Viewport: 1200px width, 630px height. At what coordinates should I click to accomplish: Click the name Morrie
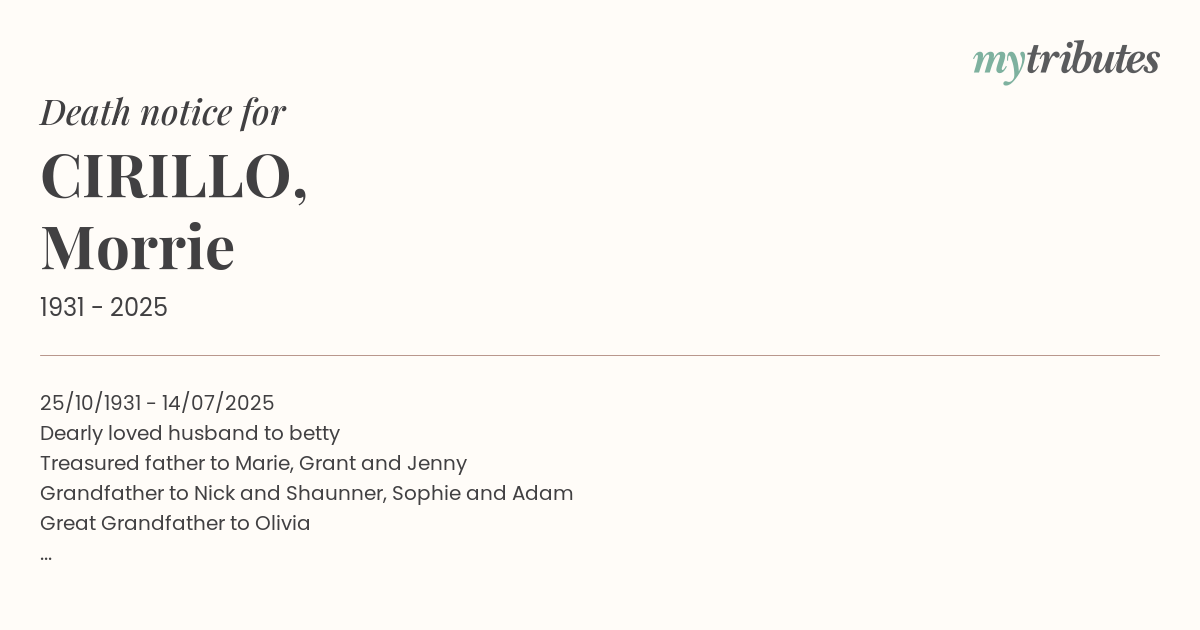click(137, 248)
